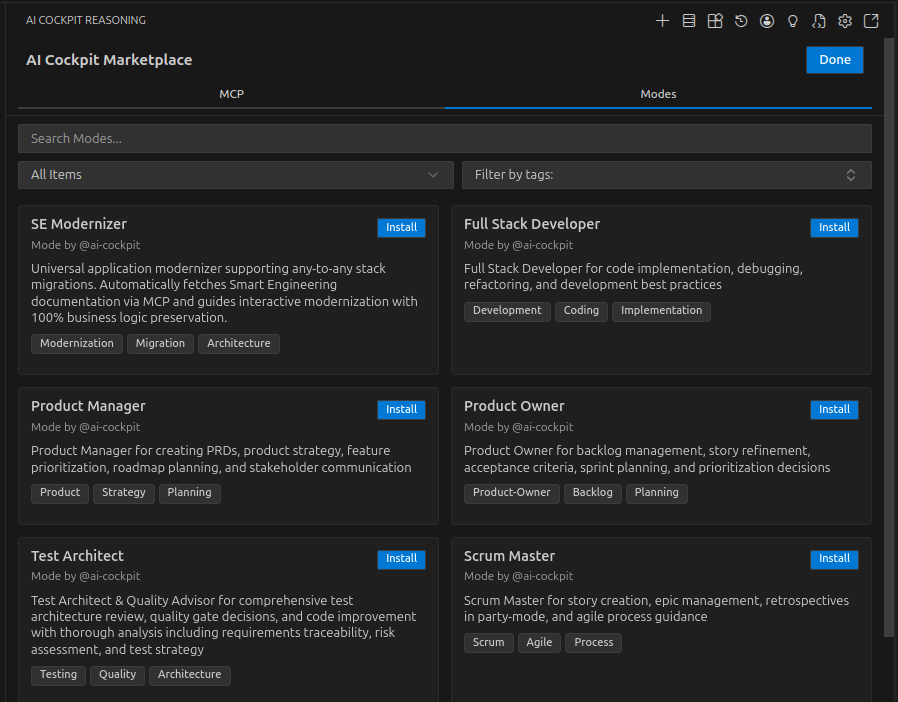
Task: Open the All Items dropdown
Action: pyautogui.click(x=235, y=174)
